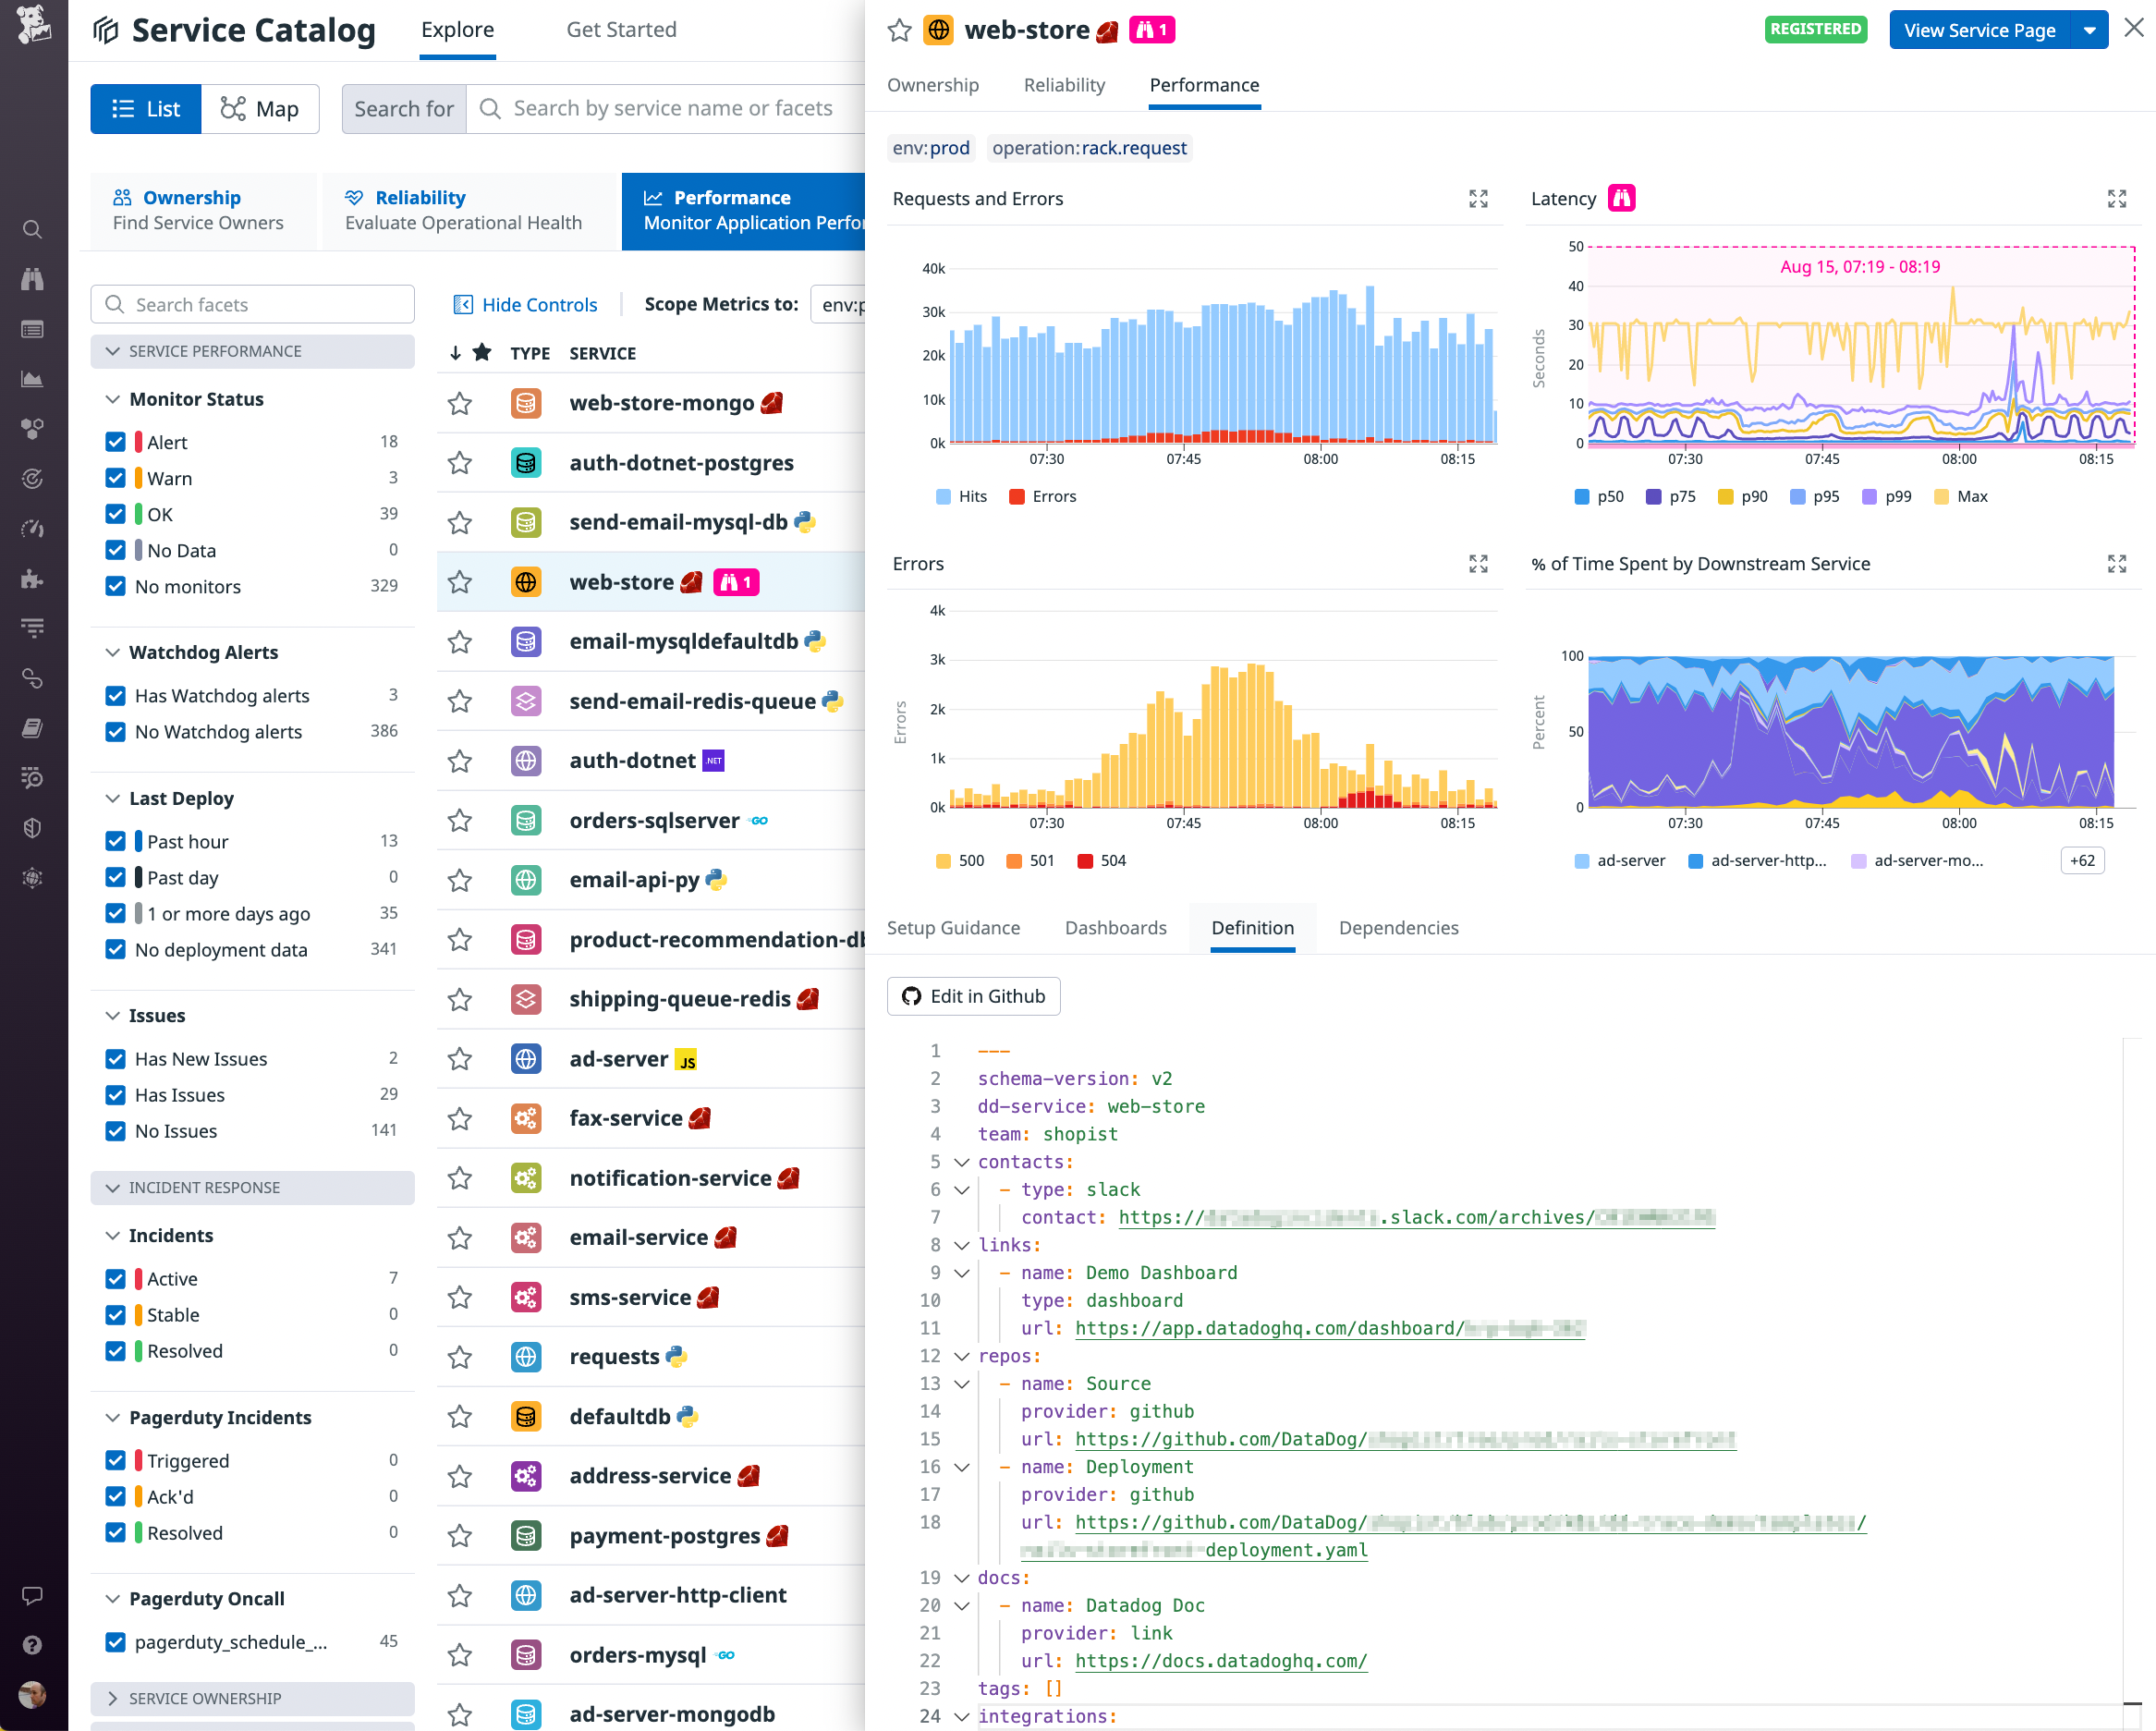
Task: Open search from the left navigation sidebar
Action: [33, 229]
